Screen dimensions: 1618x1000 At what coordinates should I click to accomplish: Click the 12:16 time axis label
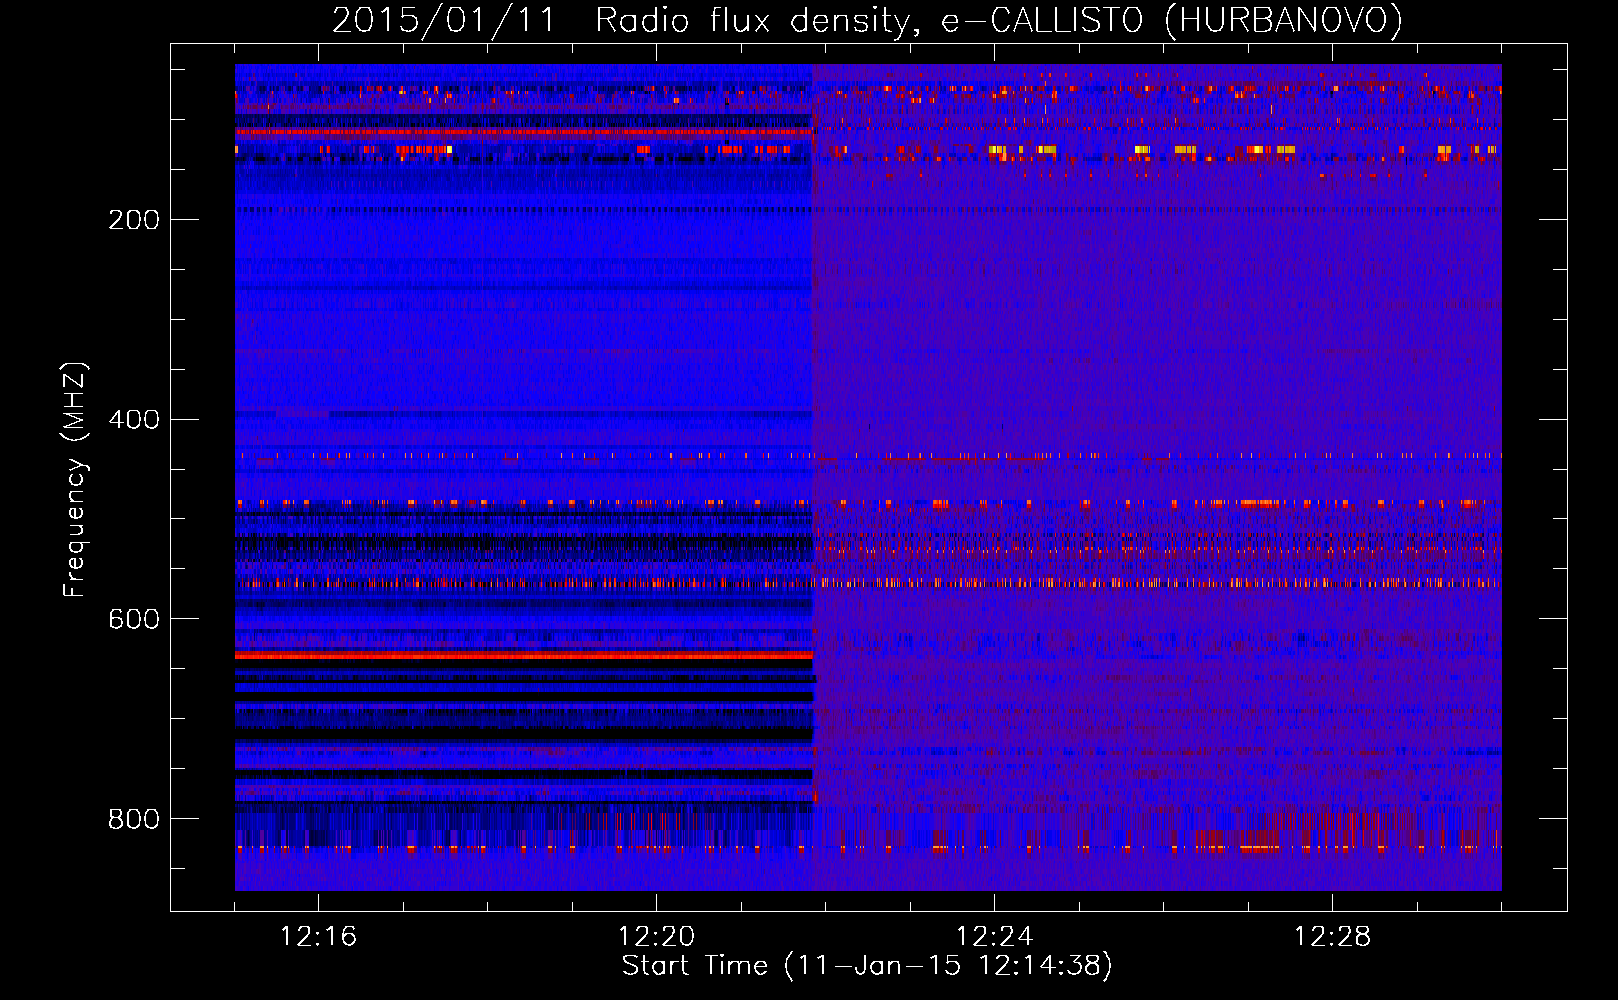pos(318,937)
